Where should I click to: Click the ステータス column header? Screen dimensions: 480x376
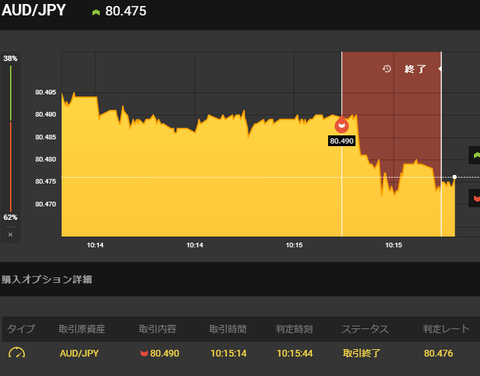tap(365, 329)
